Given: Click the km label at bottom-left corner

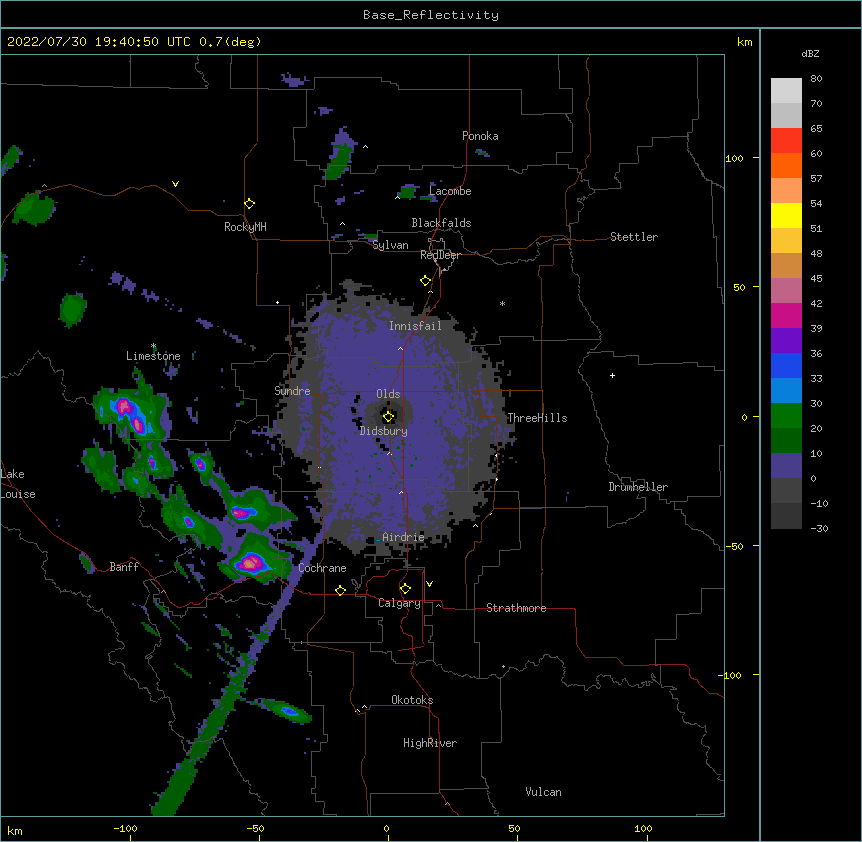Looking at the screenshot, I should click(x=15, y=830).
